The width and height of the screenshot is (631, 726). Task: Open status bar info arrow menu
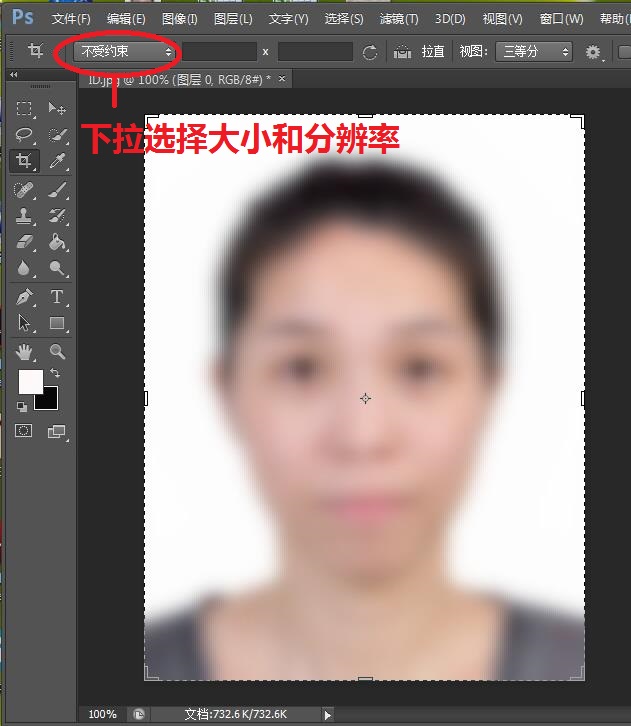[x=327, y=715]
